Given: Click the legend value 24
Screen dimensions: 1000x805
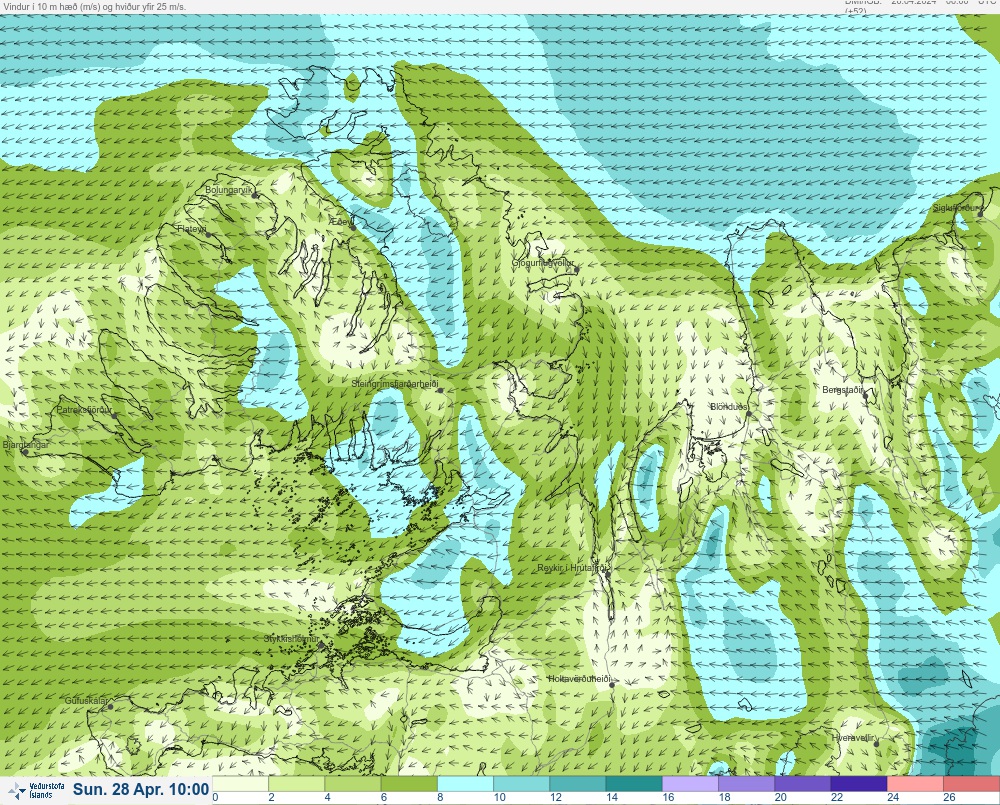Looking at the screenshot, I should [x=893, y=797].
